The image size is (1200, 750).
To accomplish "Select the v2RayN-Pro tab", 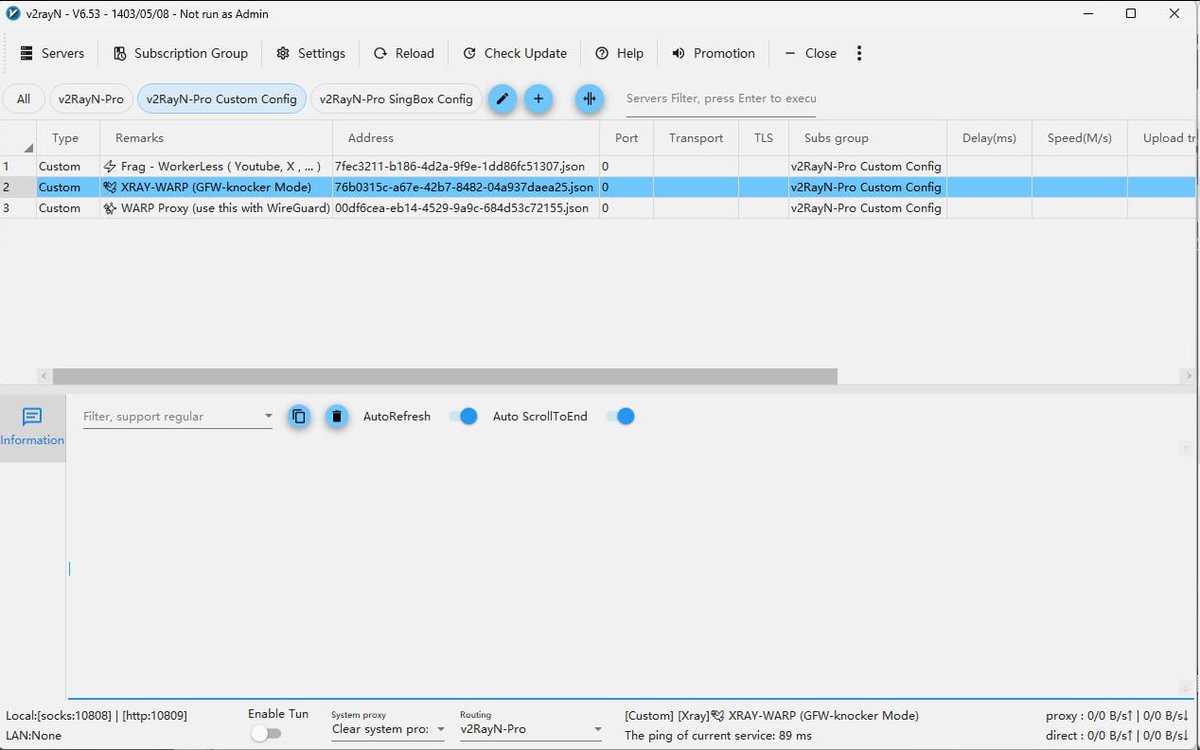I will click(91, 99).
